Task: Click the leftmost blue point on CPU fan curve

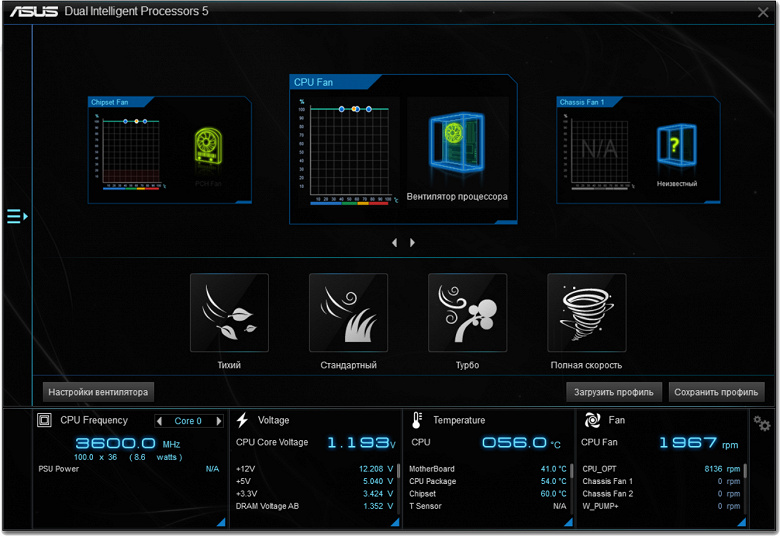Action: [341, 108]
